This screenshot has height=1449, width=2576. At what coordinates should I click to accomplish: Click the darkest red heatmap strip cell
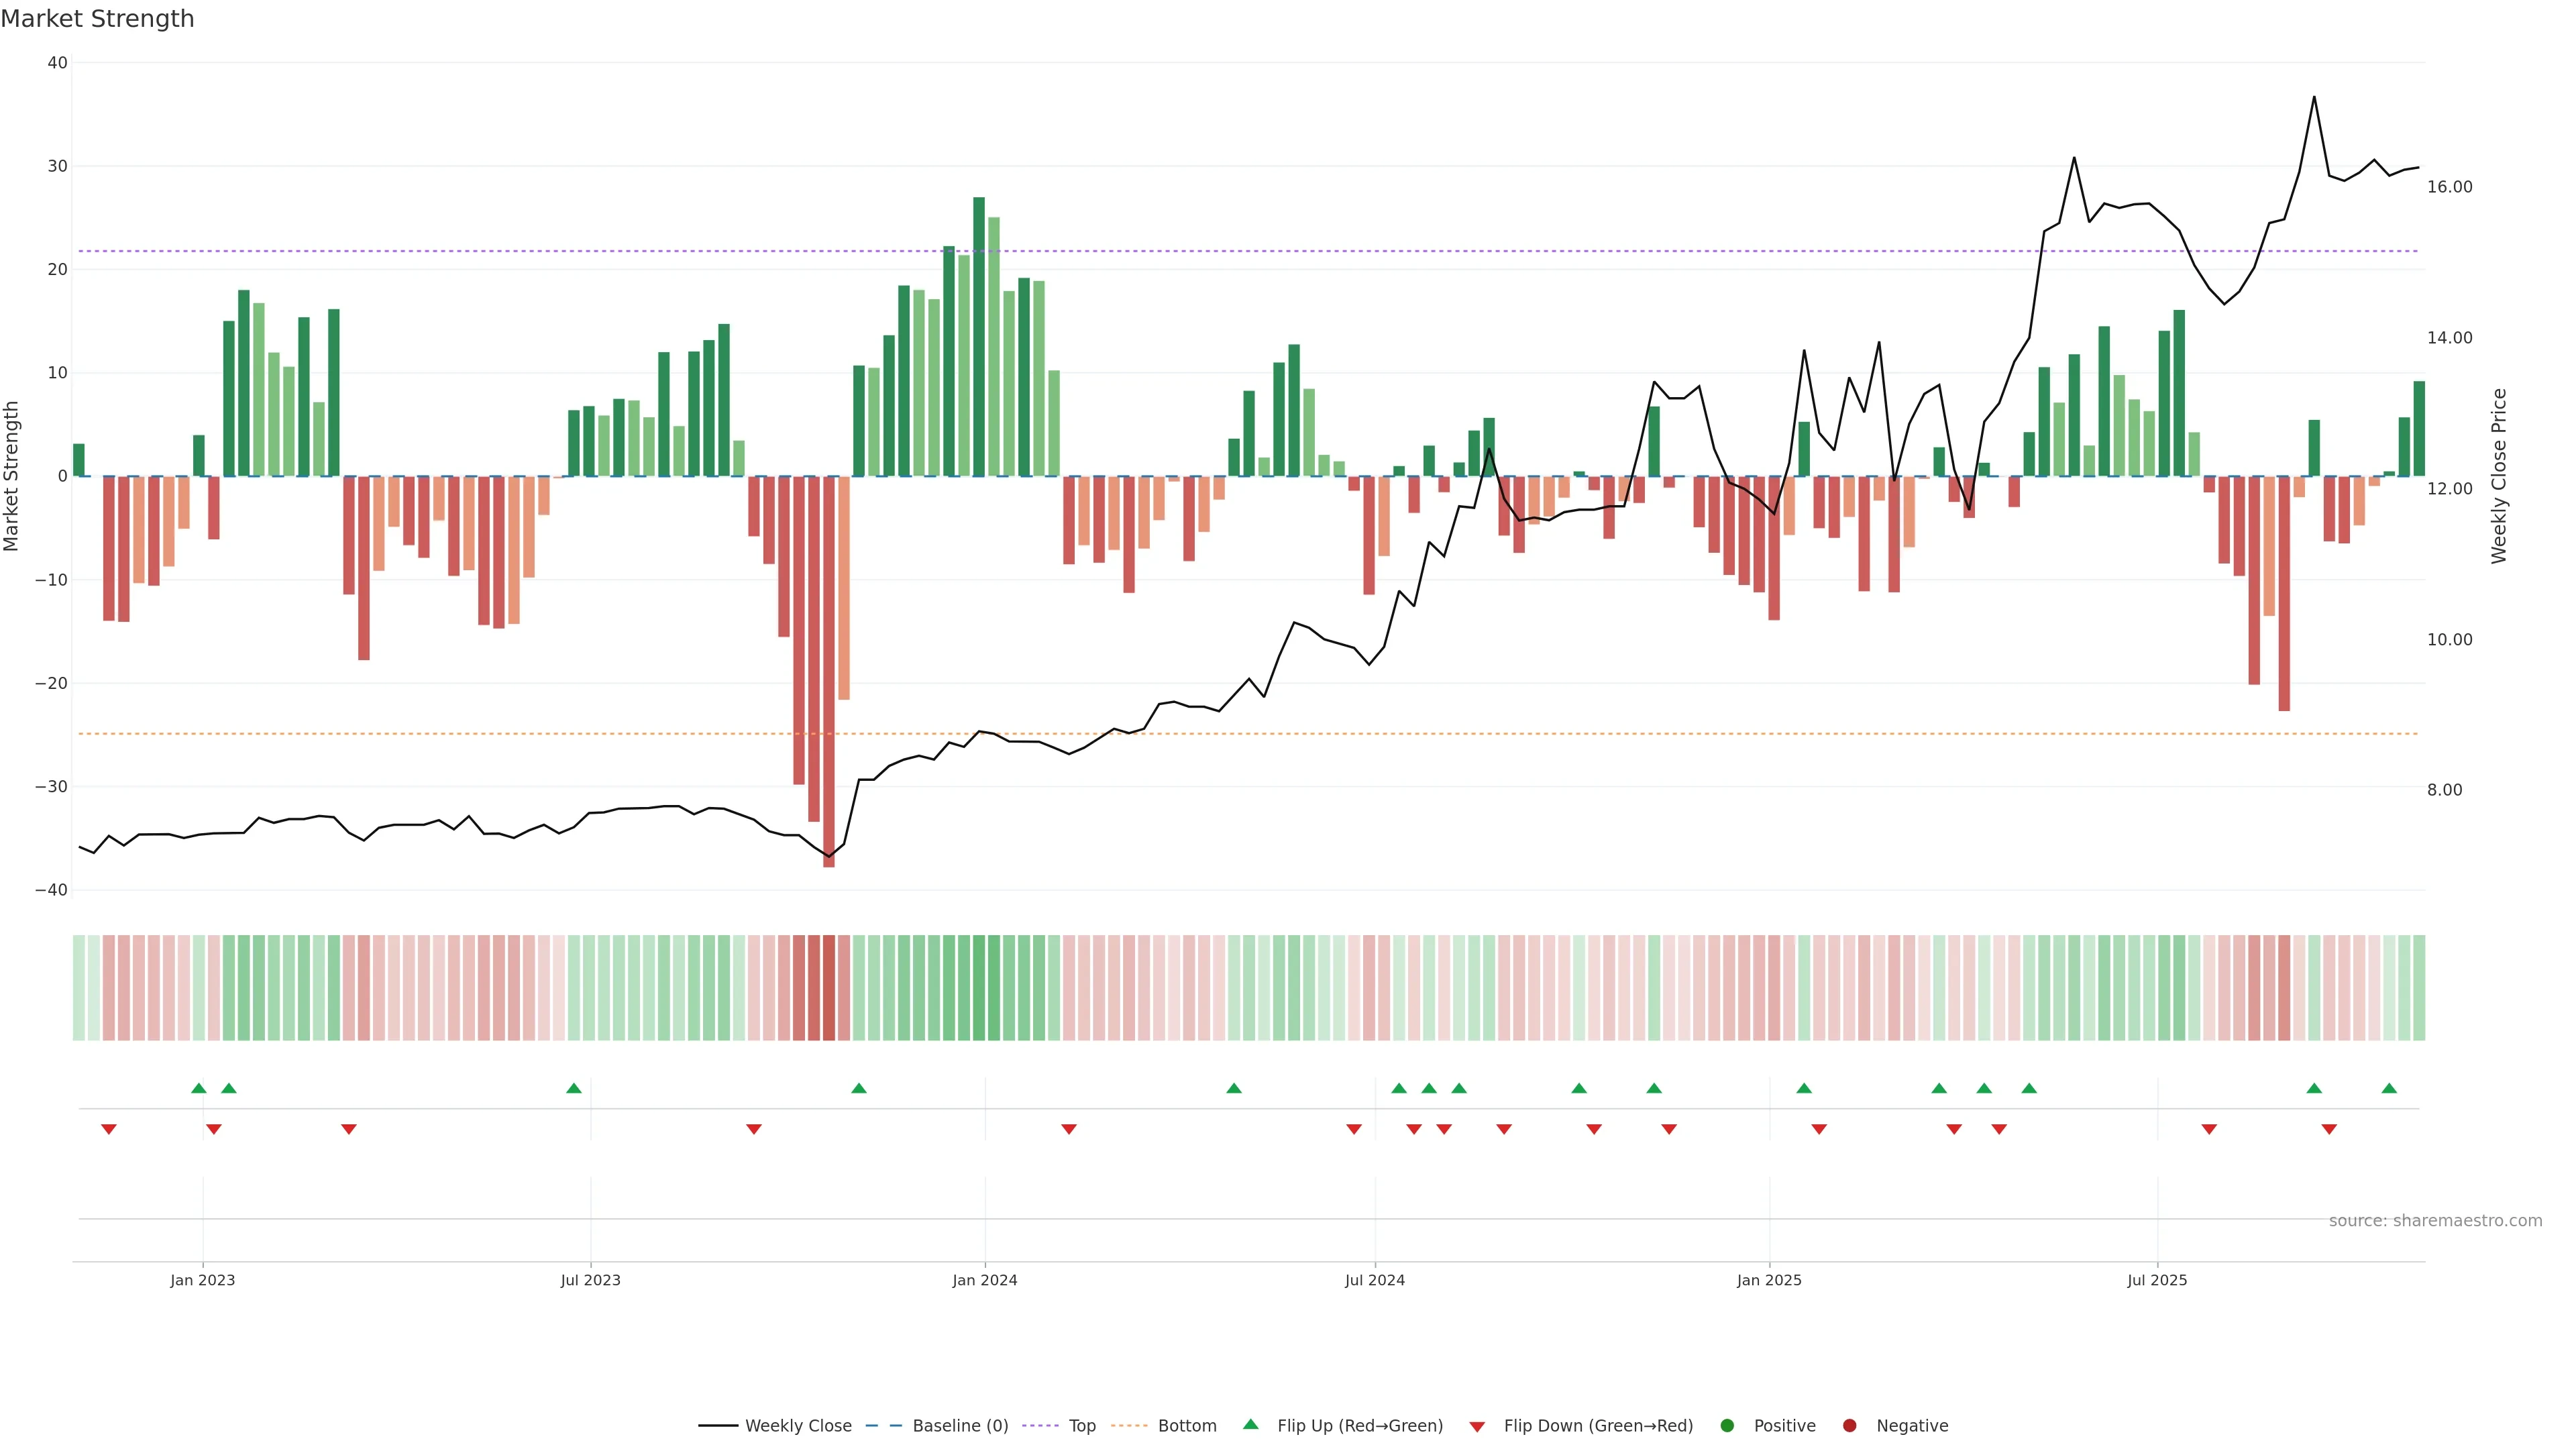pos(829,987)
